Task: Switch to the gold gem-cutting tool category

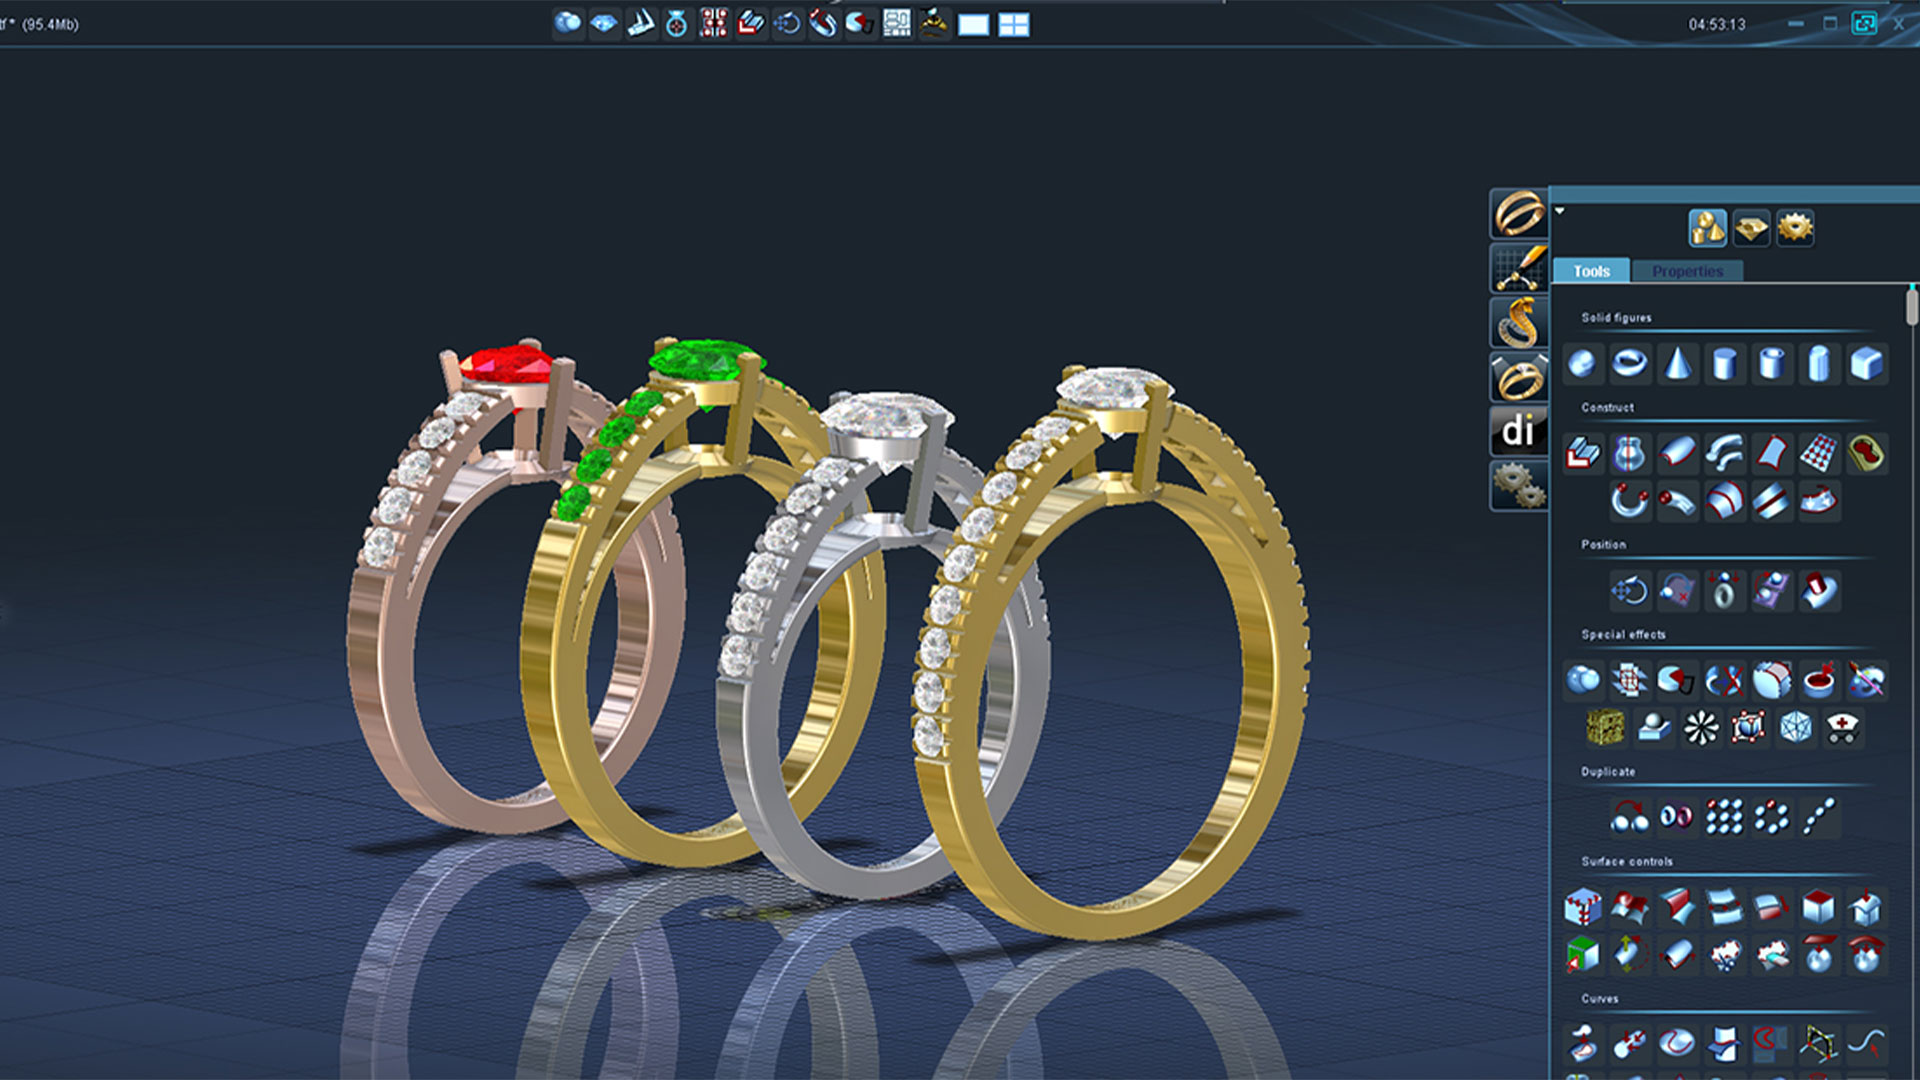Action: 1751,228
